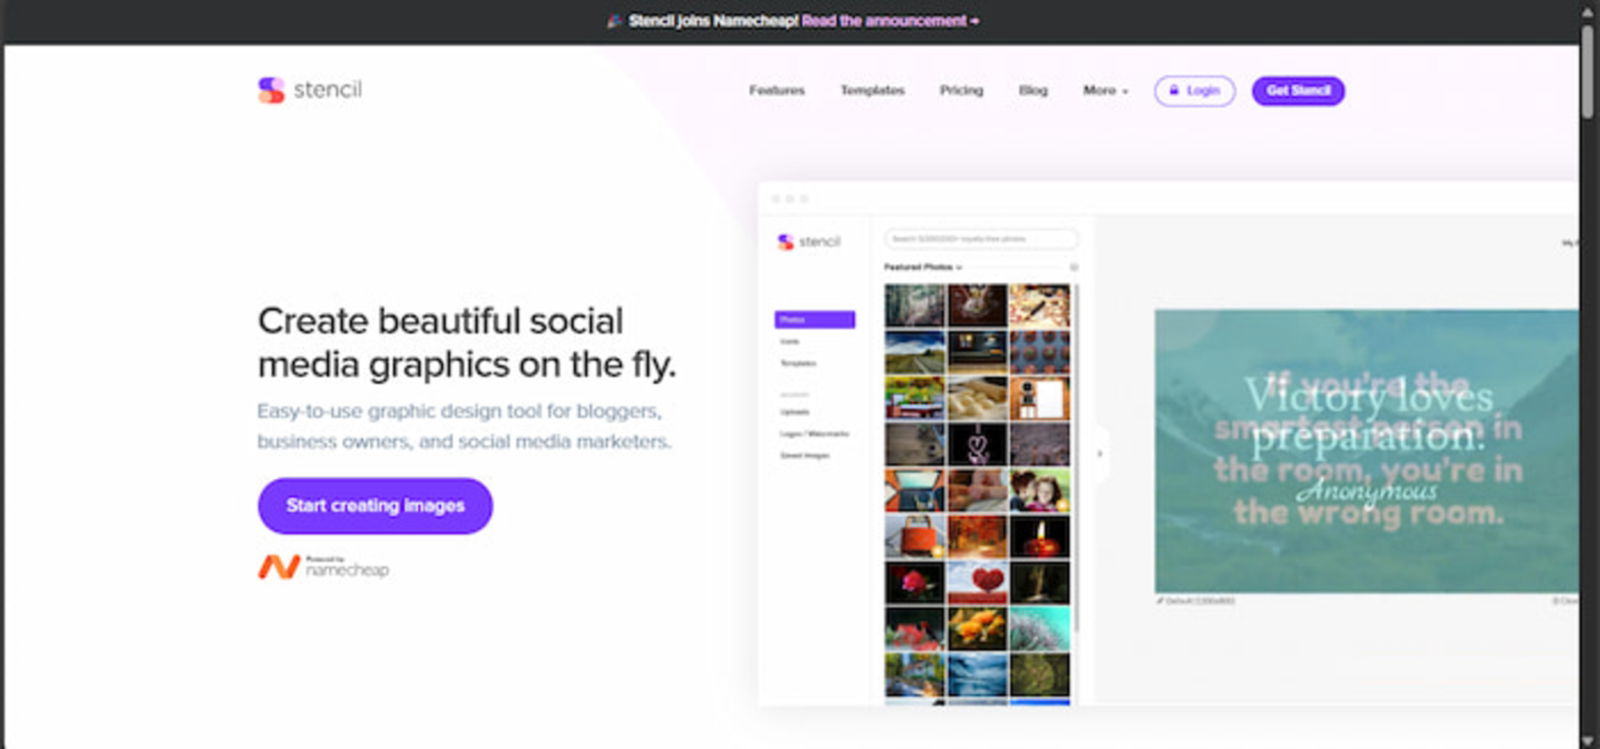Image resolution: width=1600 pixels, height=749 pixels.
Task: Click the small round icon beside Featured Photos
Action: (1074, 267)
